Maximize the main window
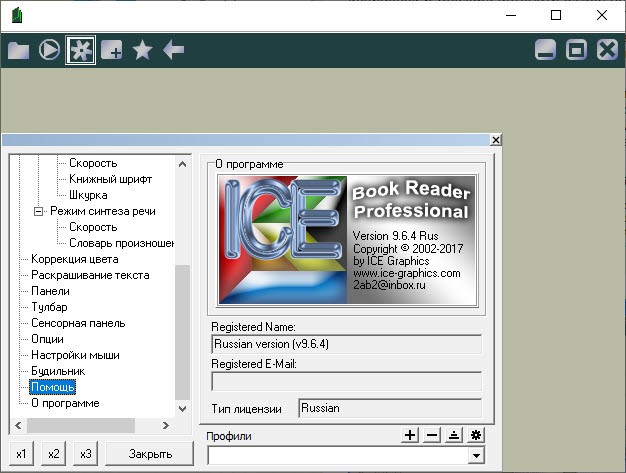 [556, 15]
